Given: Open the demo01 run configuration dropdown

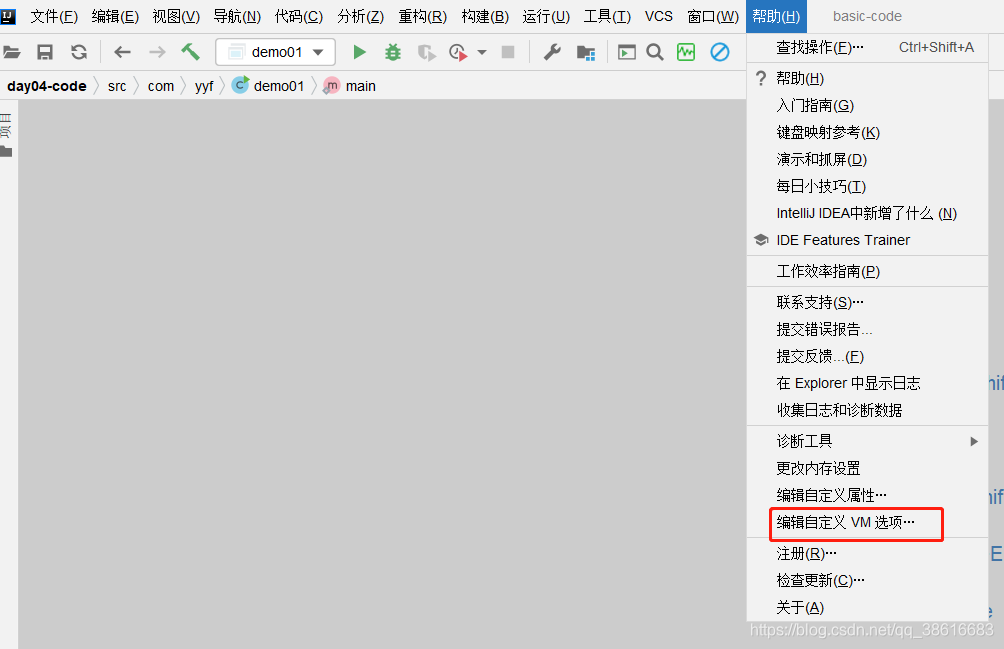Looking at the screenshot, I should (275, 52).
